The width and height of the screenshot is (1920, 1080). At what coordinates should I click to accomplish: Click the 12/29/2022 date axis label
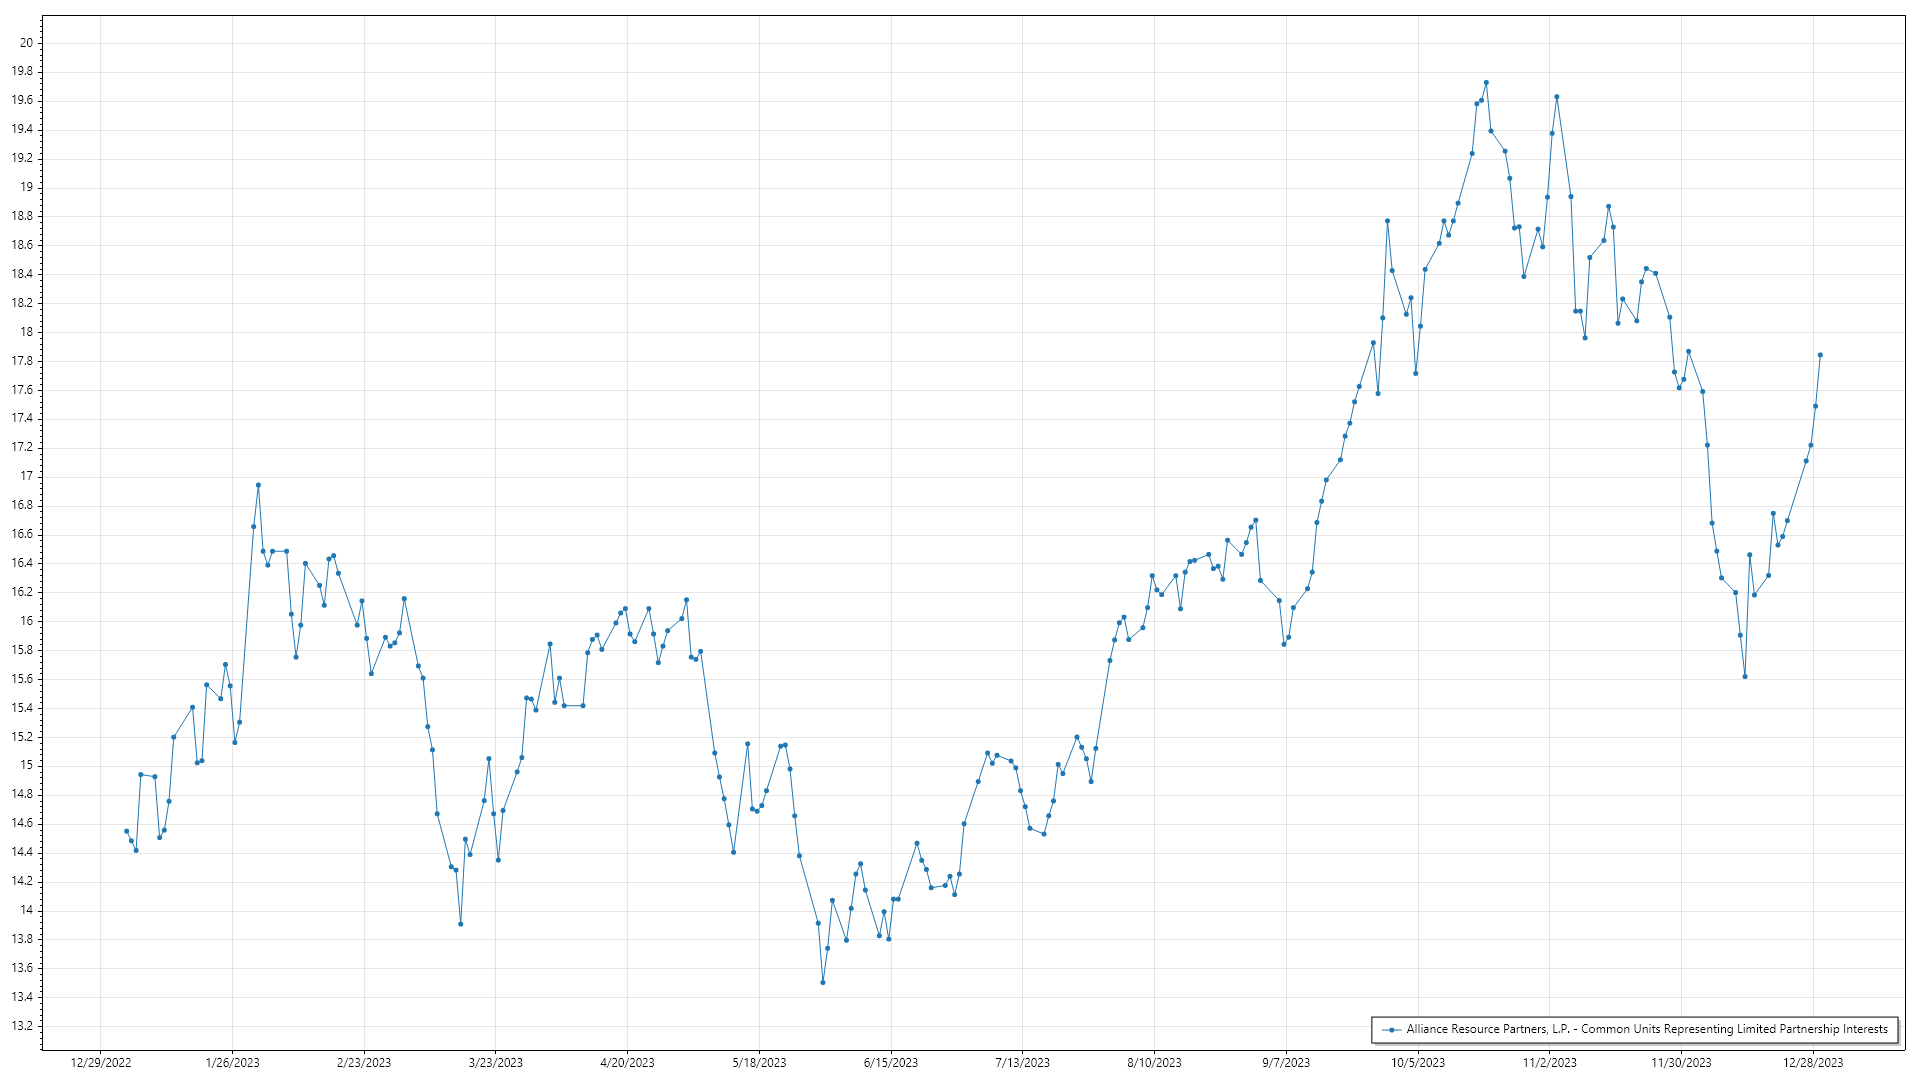[x=101, y=1062]
